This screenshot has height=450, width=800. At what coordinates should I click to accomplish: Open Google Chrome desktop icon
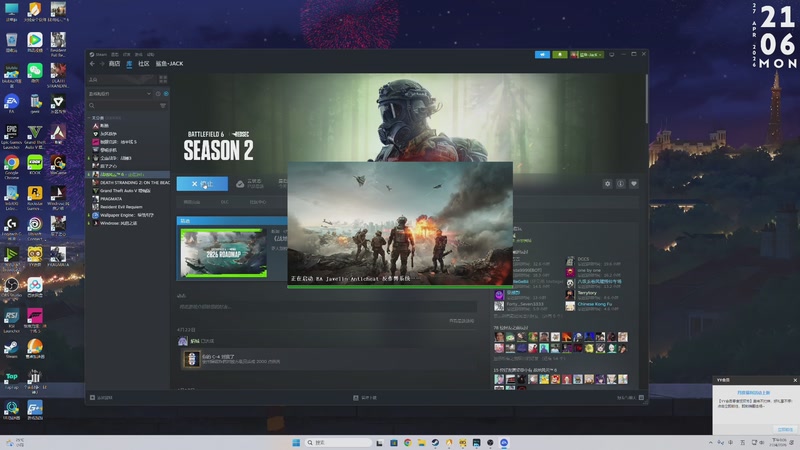[11, 167]
